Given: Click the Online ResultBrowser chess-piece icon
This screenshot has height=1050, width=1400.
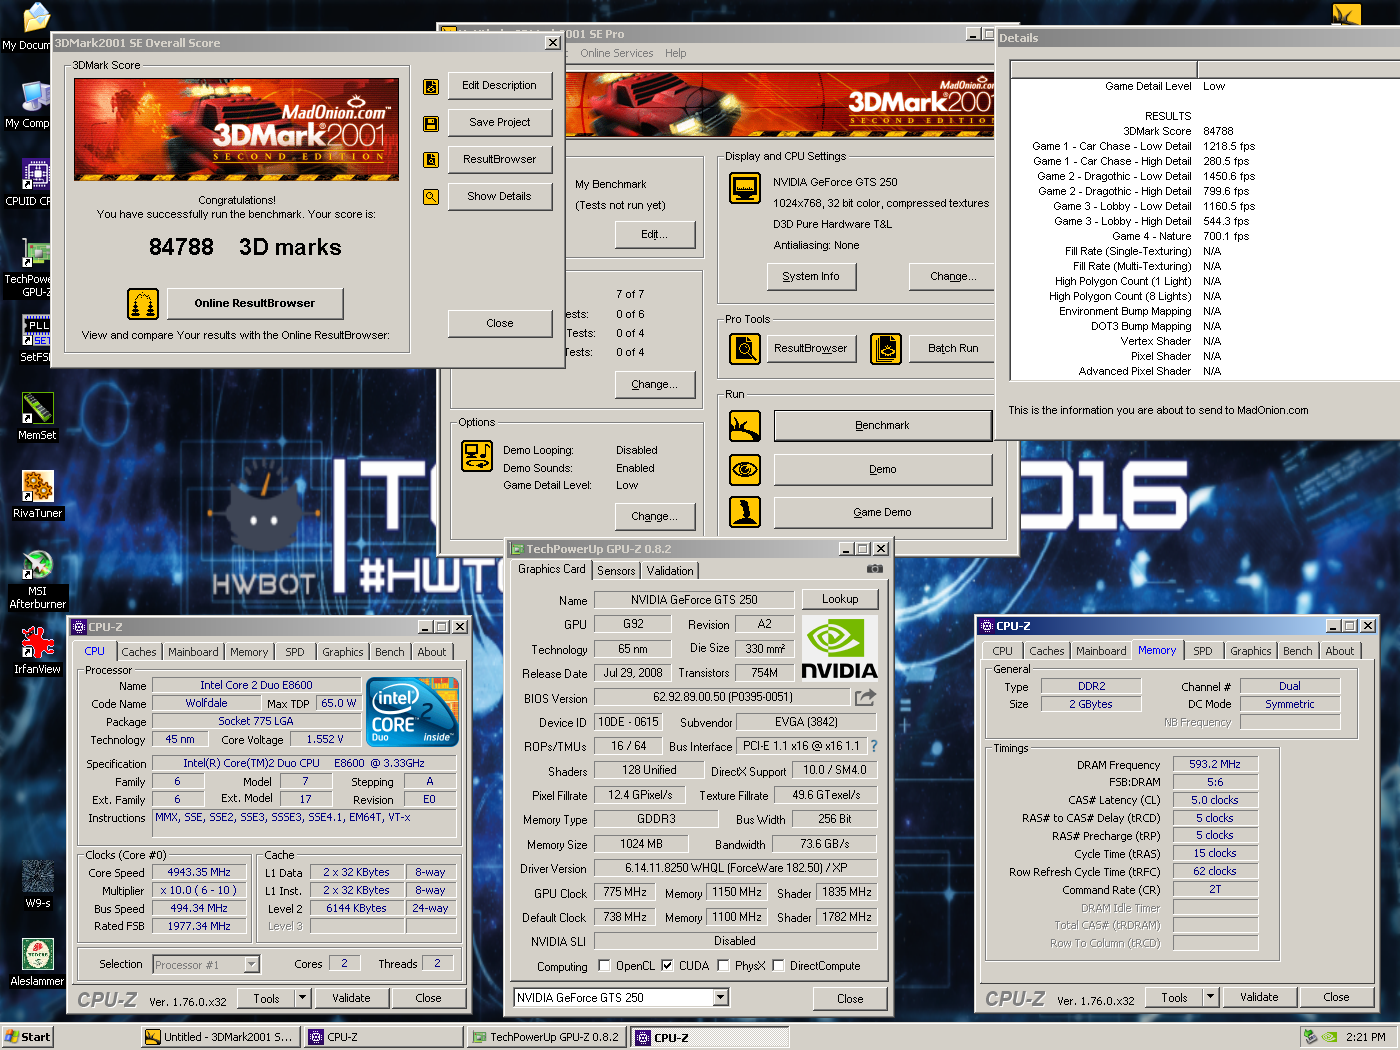Looking at the screenshot, I should coord(143,304).
